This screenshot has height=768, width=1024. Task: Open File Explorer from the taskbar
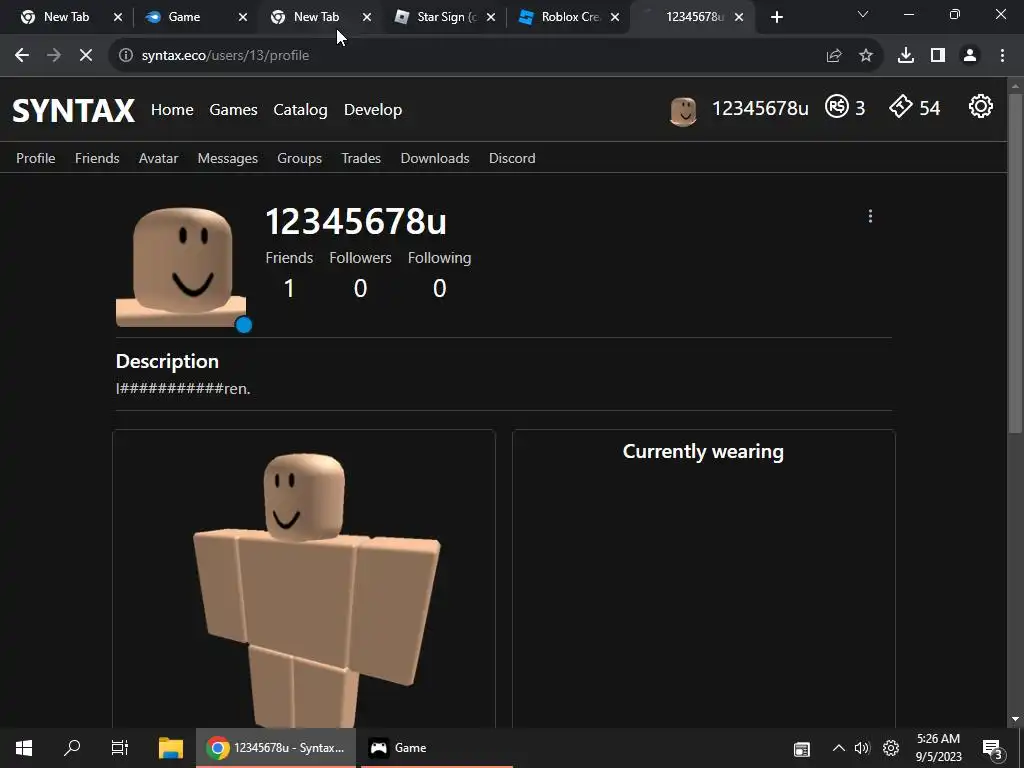click(171, 748)
